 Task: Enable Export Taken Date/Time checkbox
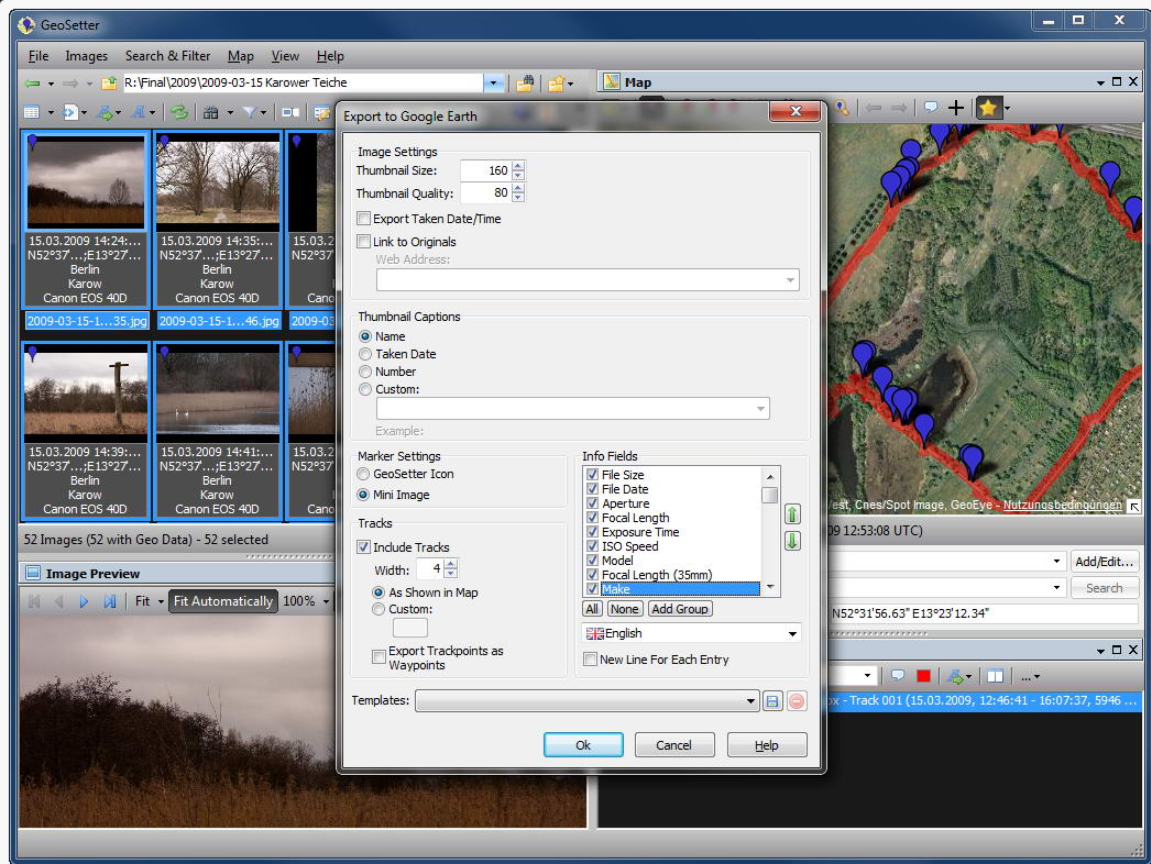pos(363,218)
